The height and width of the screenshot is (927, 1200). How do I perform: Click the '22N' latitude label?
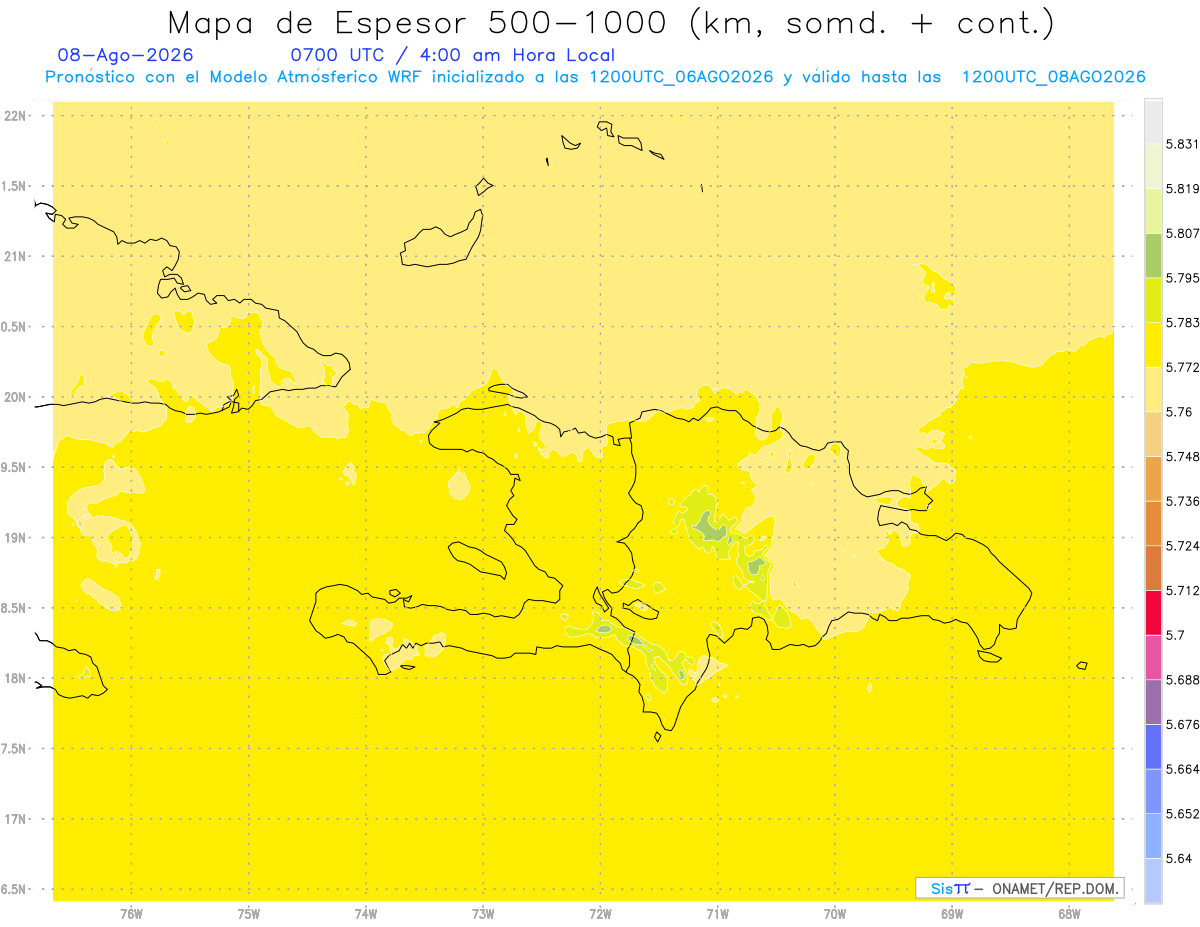pyautogui.click(x=16, y=116)
